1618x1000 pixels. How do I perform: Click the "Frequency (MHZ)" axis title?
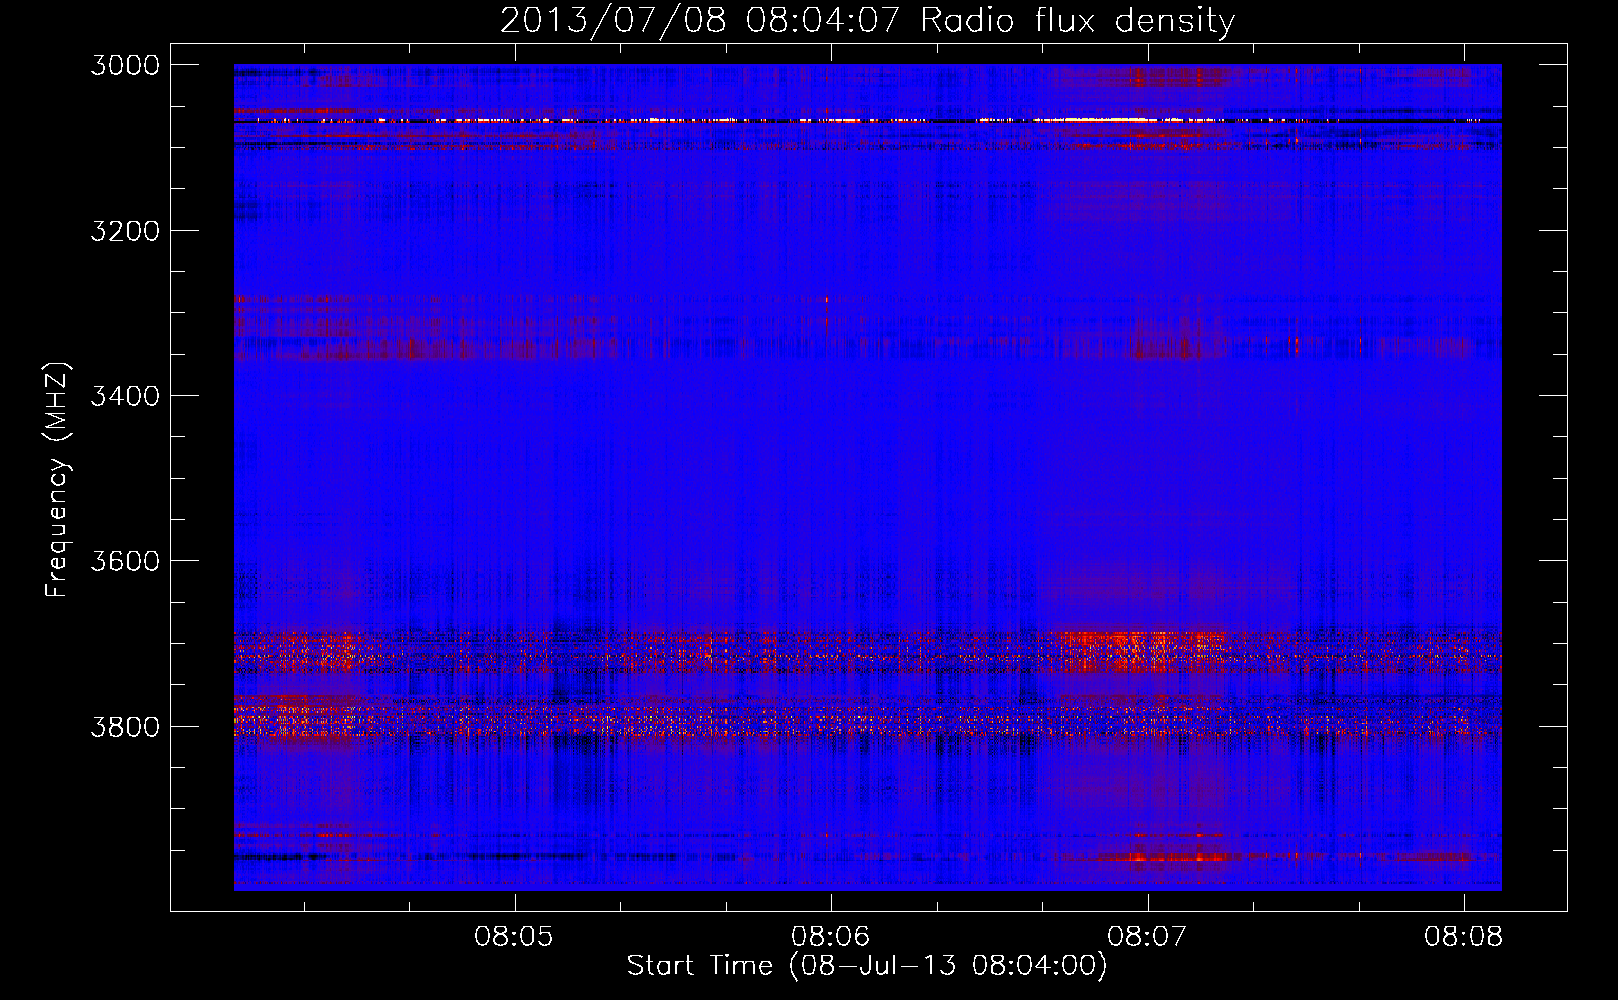[57, 480]
